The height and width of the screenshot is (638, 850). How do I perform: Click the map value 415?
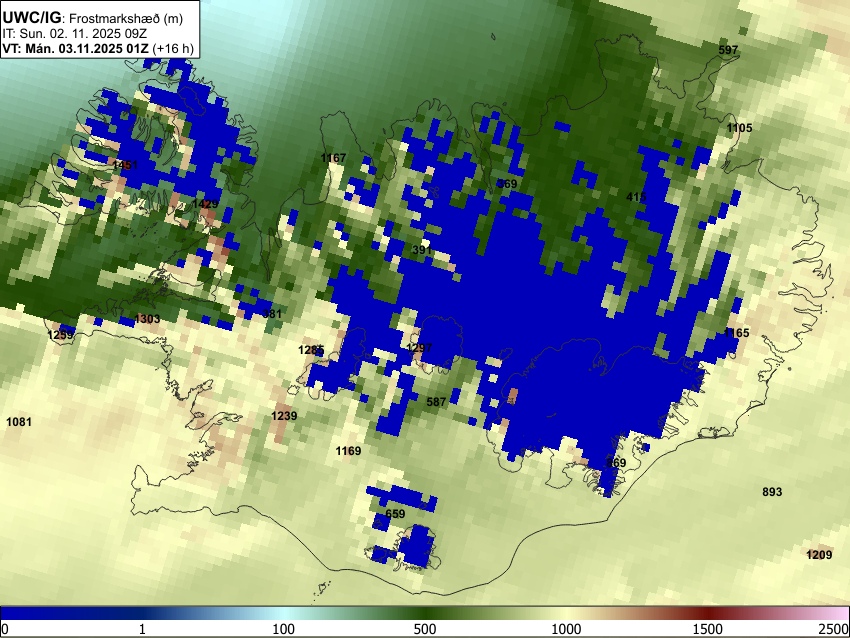636,197
